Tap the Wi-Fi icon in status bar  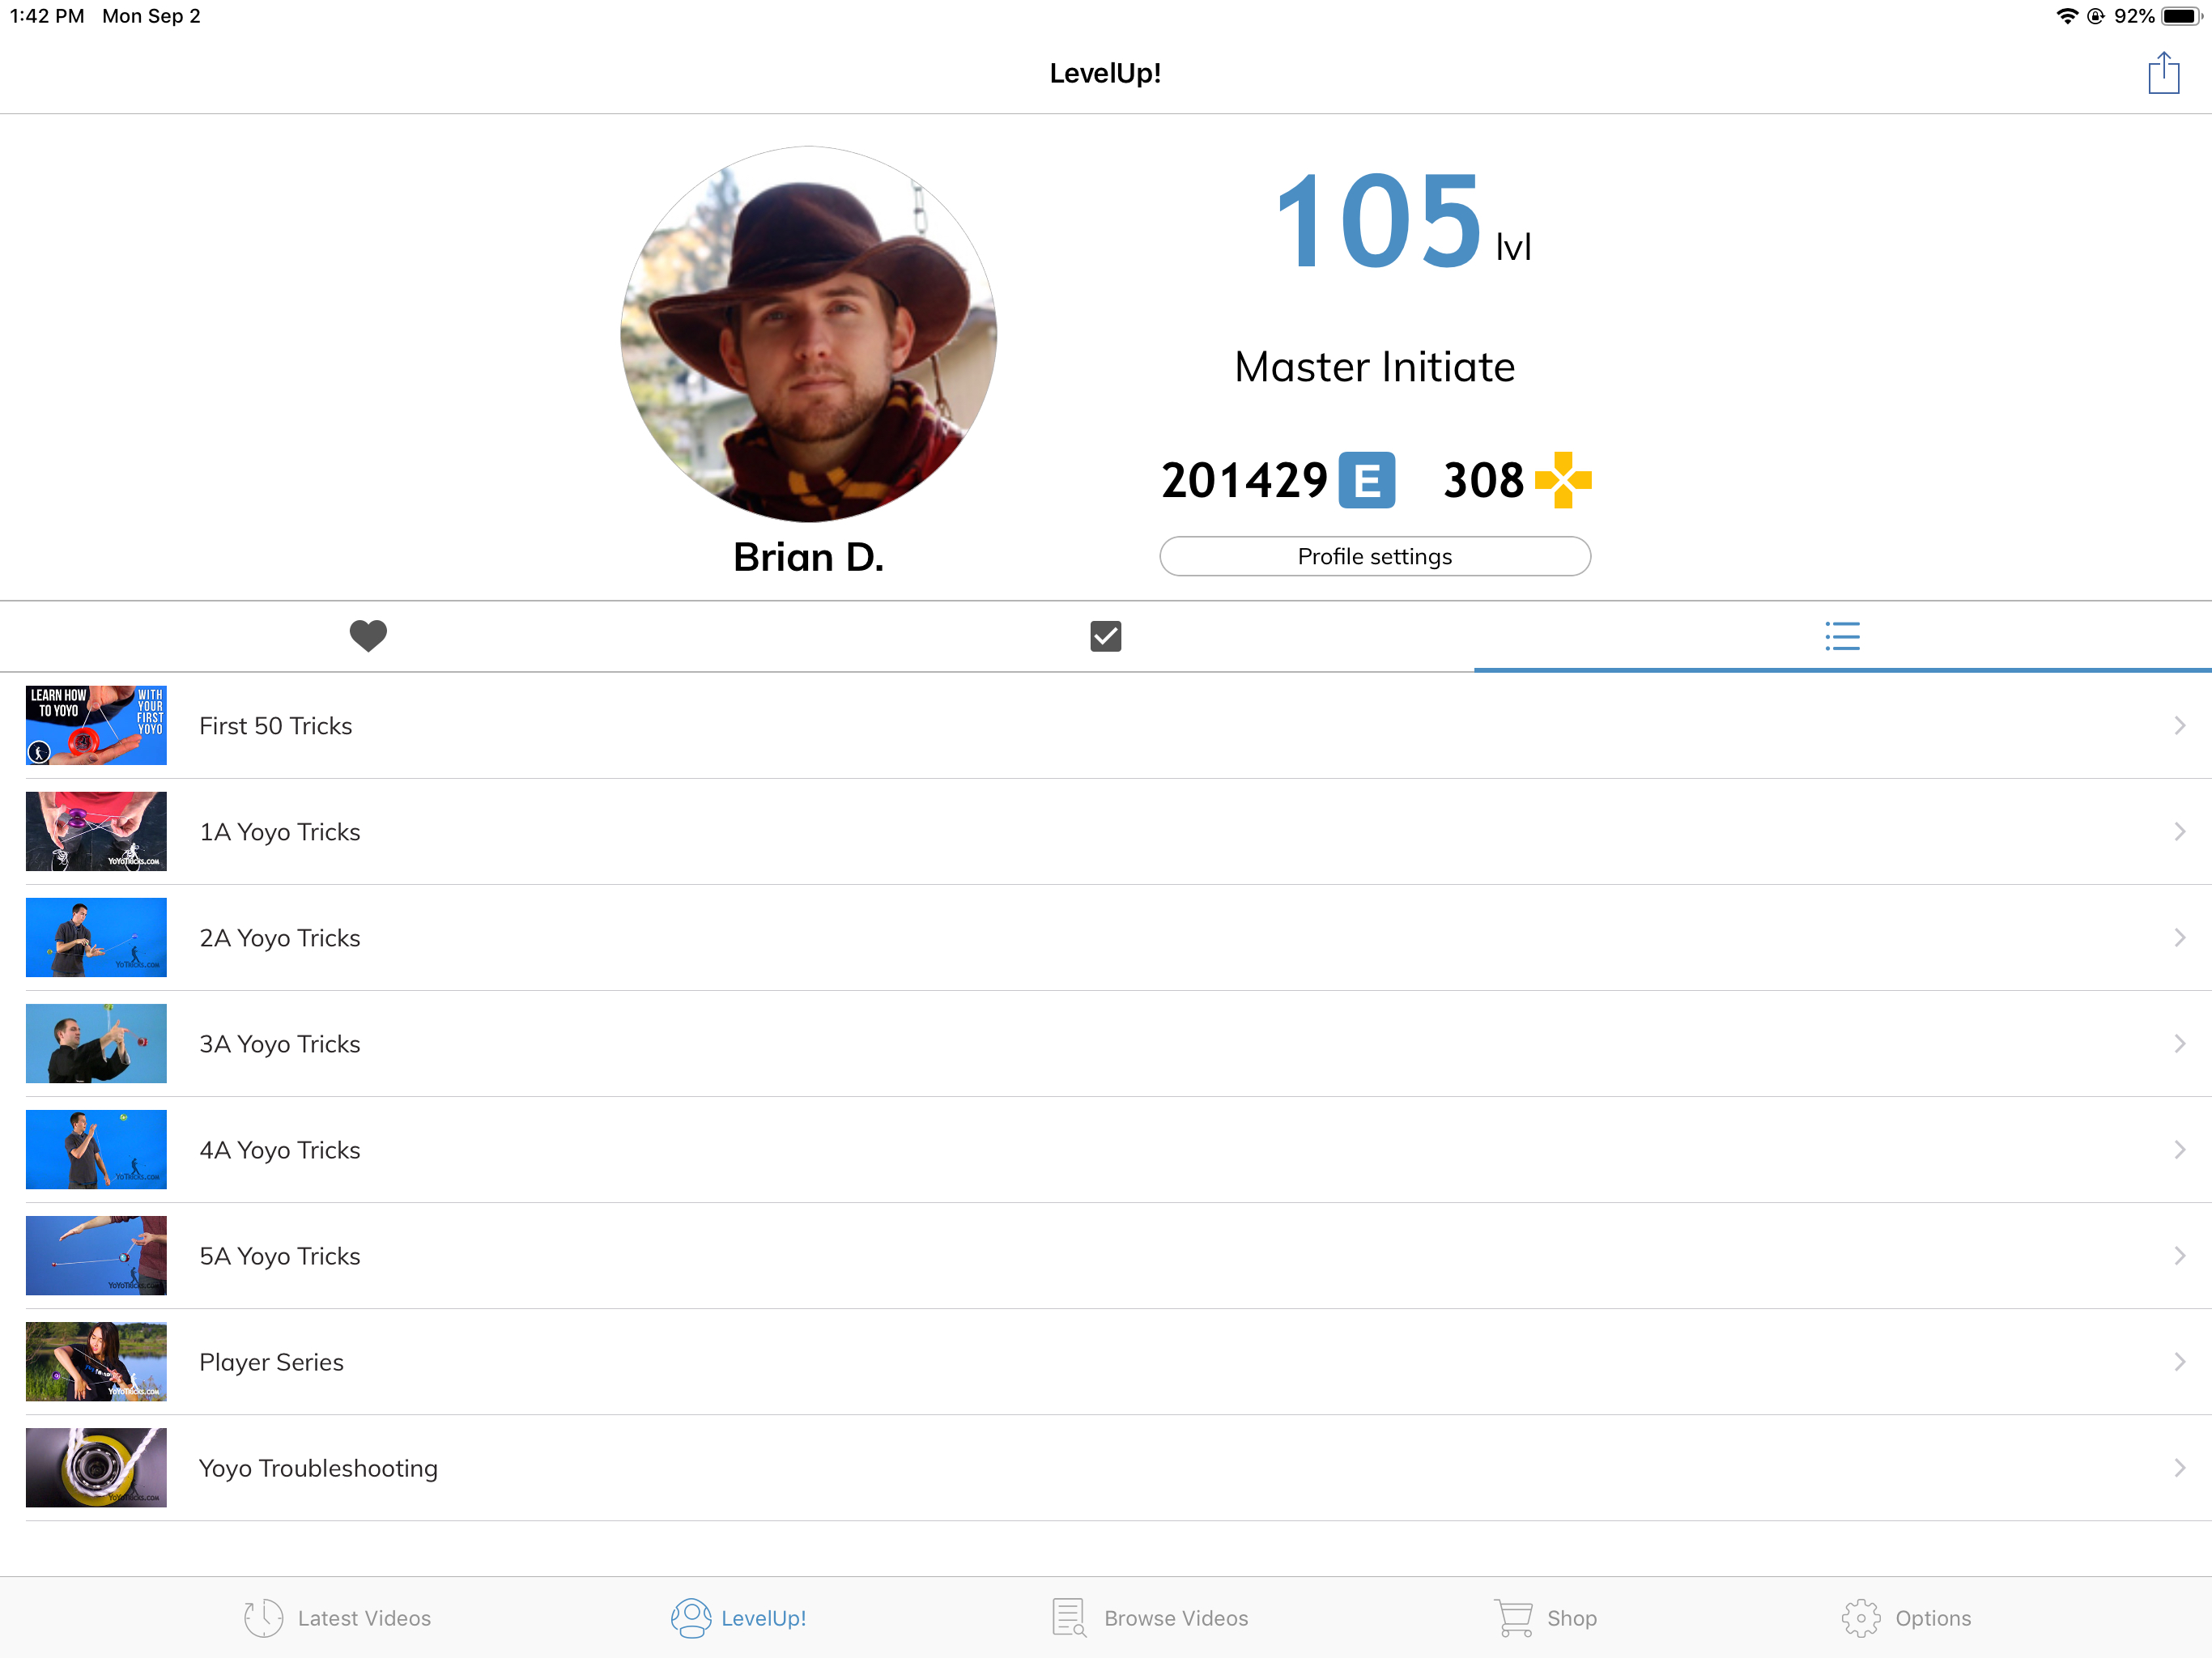click(2066, 16)
